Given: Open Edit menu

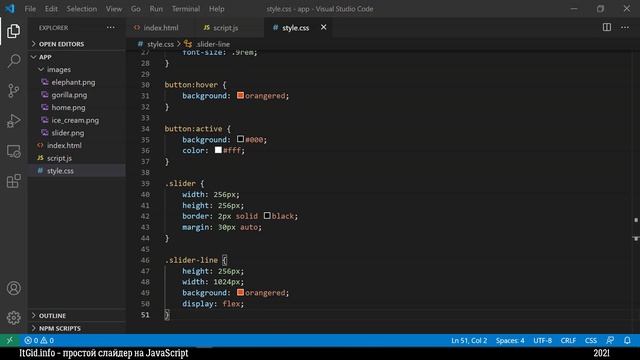Looking at the screenshot, I should coord(51,9).
